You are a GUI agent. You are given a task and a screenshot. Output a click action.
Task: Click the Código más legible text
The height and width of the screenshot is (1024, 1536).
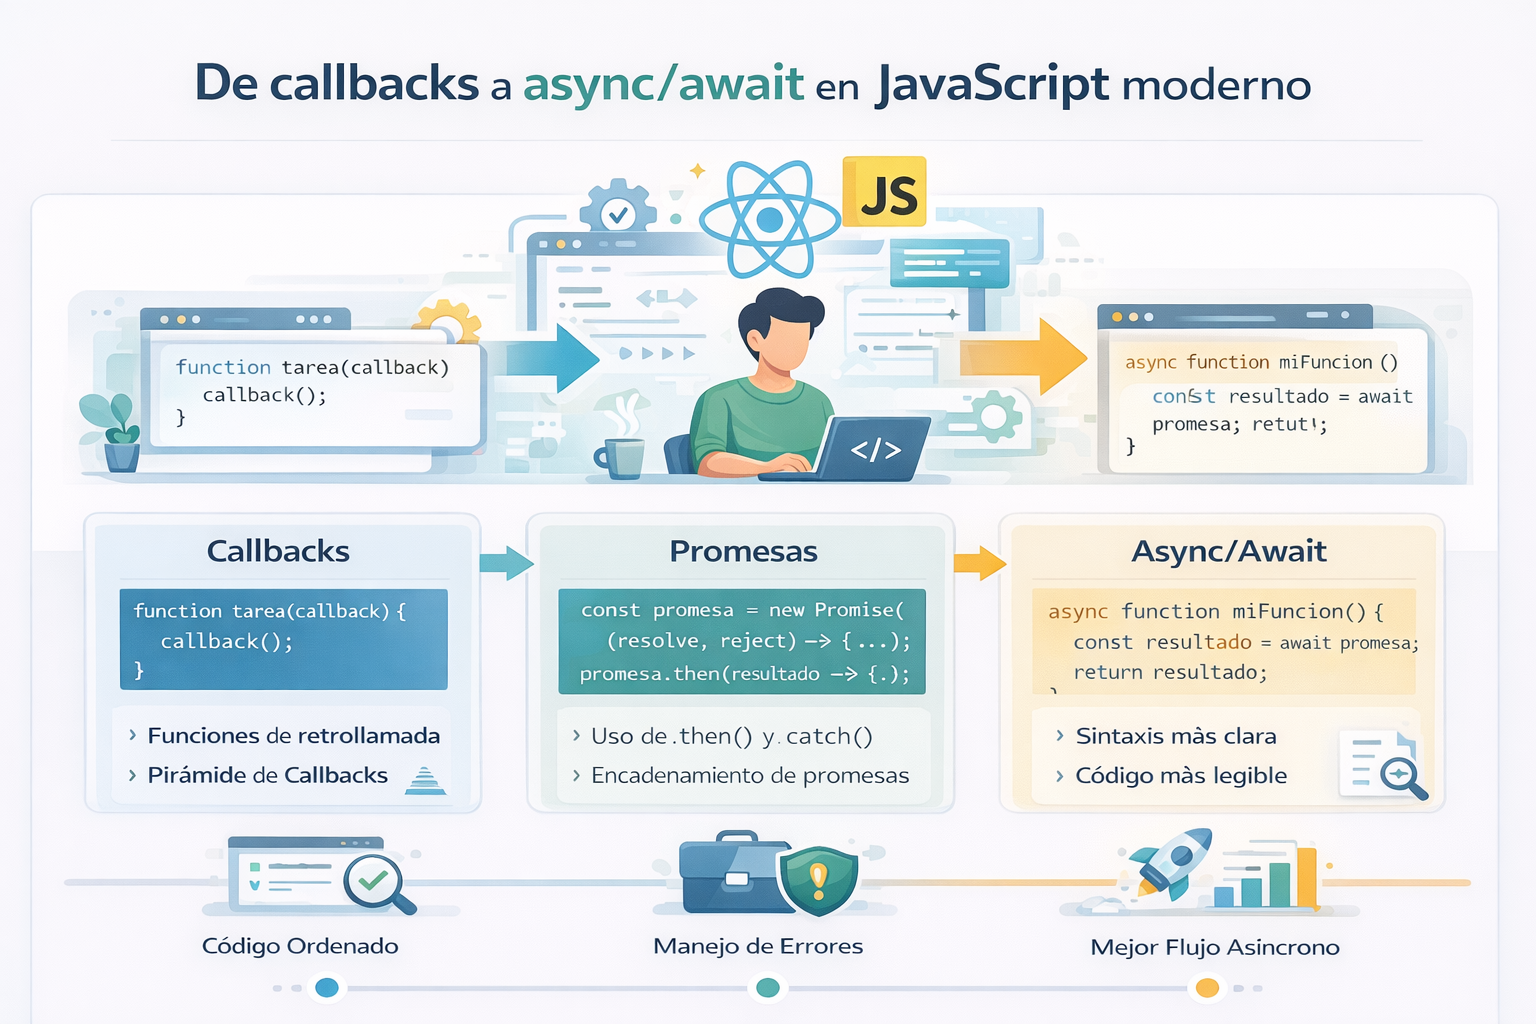tap(1181, 776)
